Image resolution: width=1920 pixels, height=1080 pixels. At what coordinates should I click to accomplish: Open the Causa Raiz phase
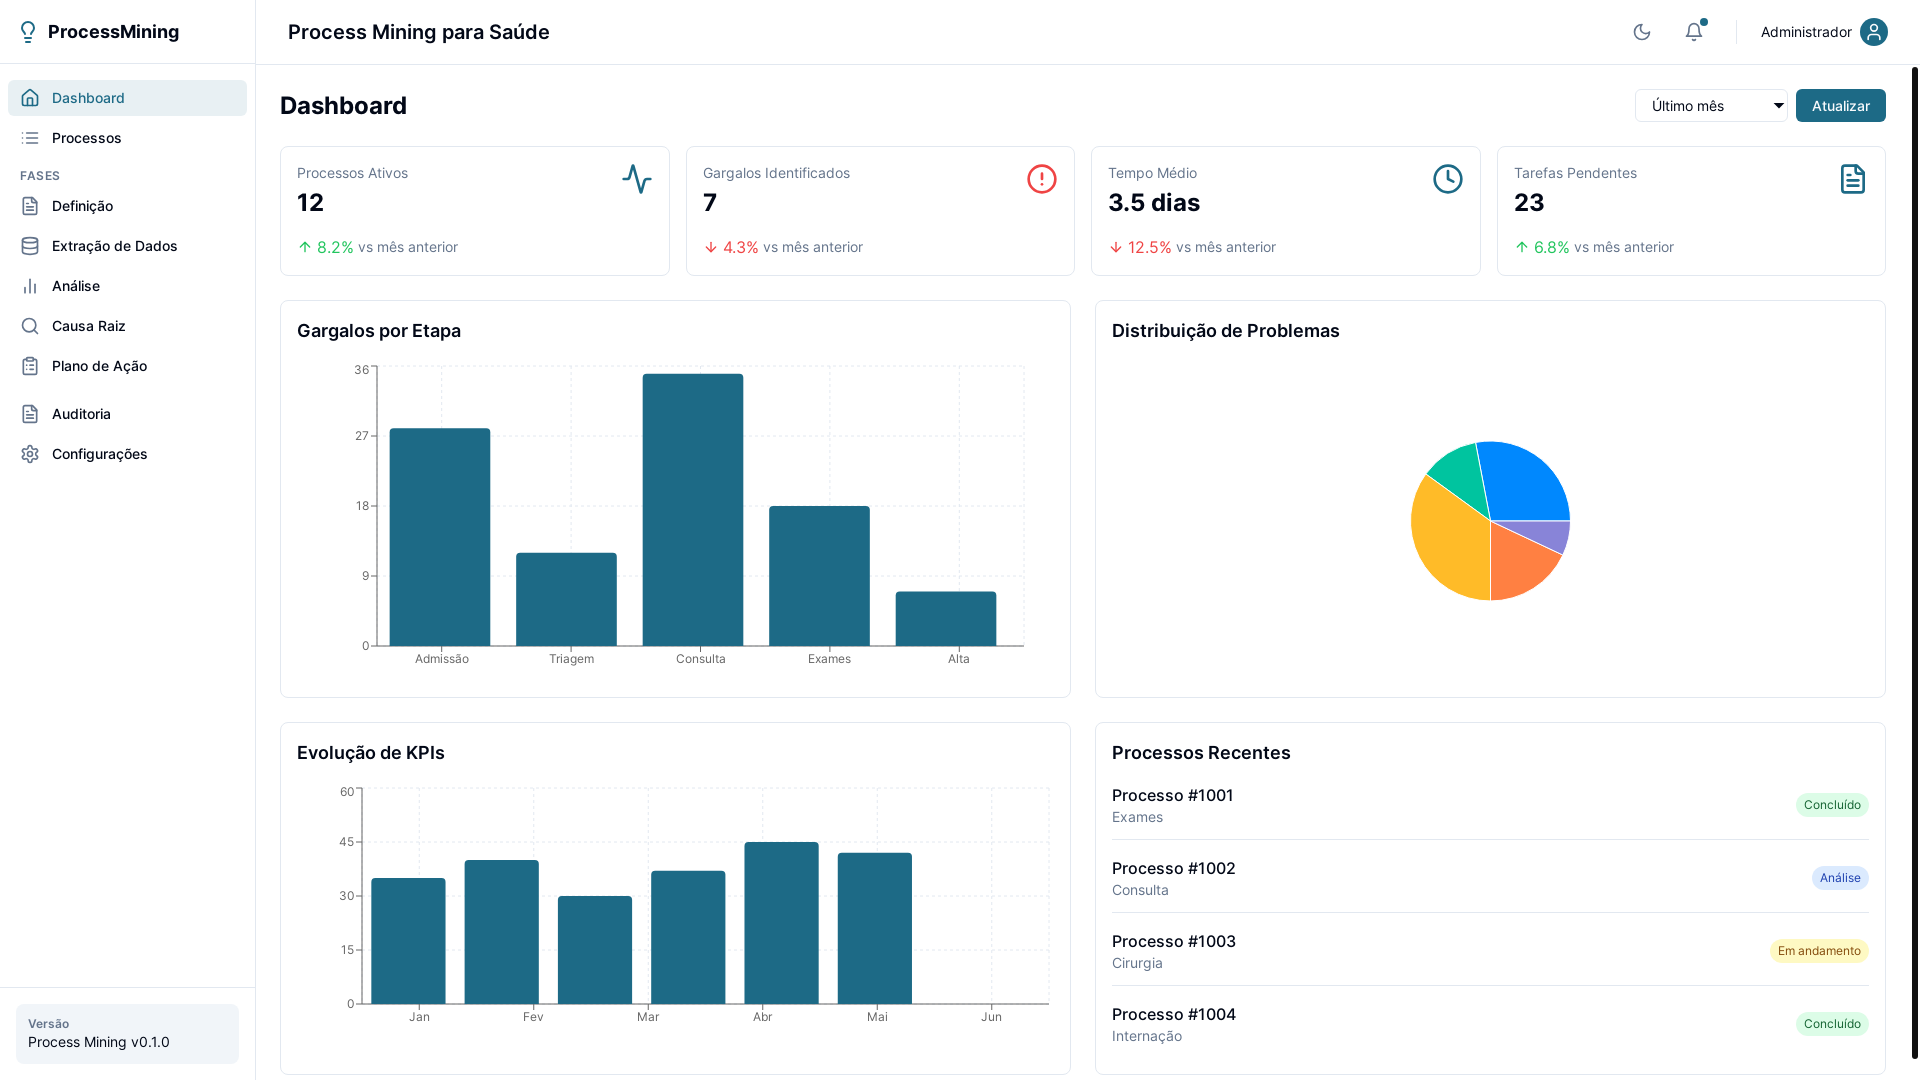coord(127,326)
